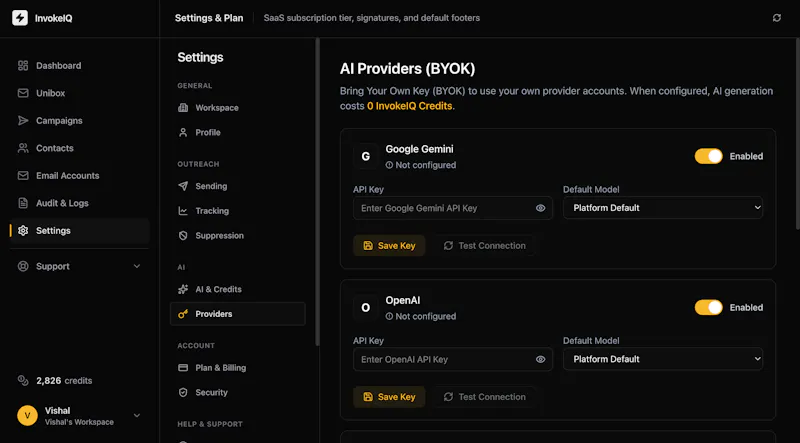
Task: Click the OpenAI O logo
Action: [x=366, y=308]
